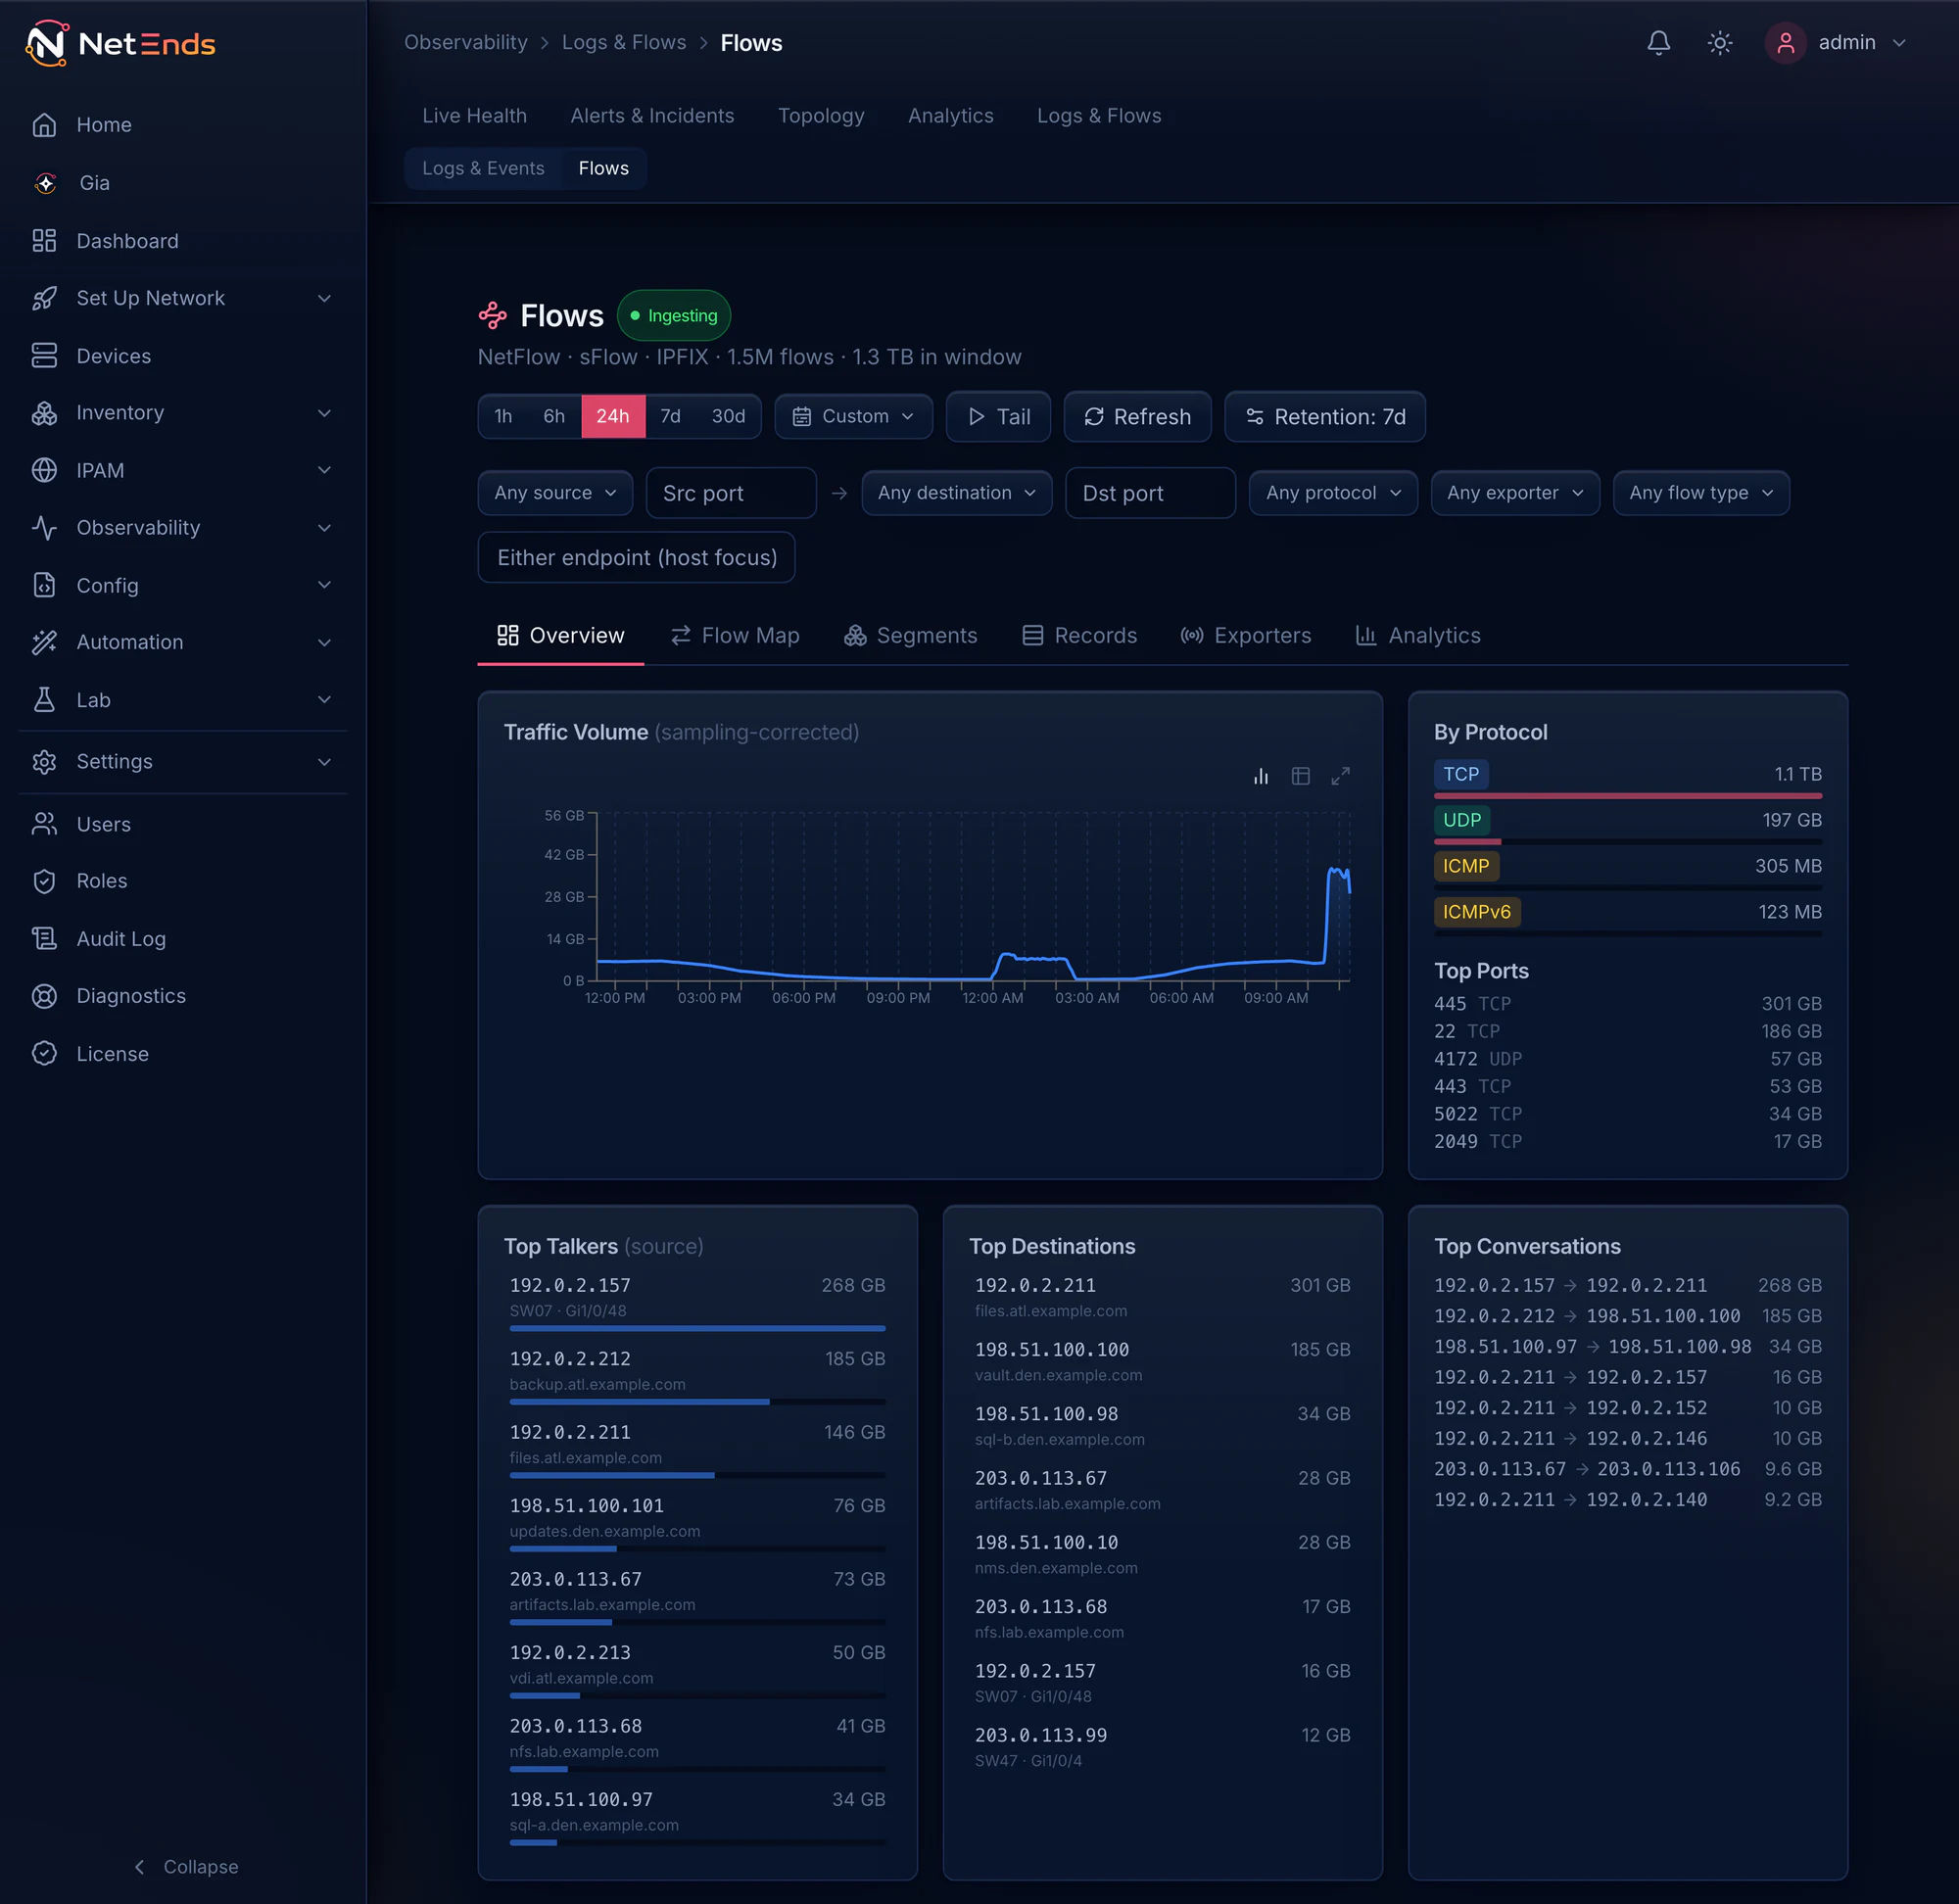Switch to the Flow Map tab

pyautogui.click(x=735, y=635)
